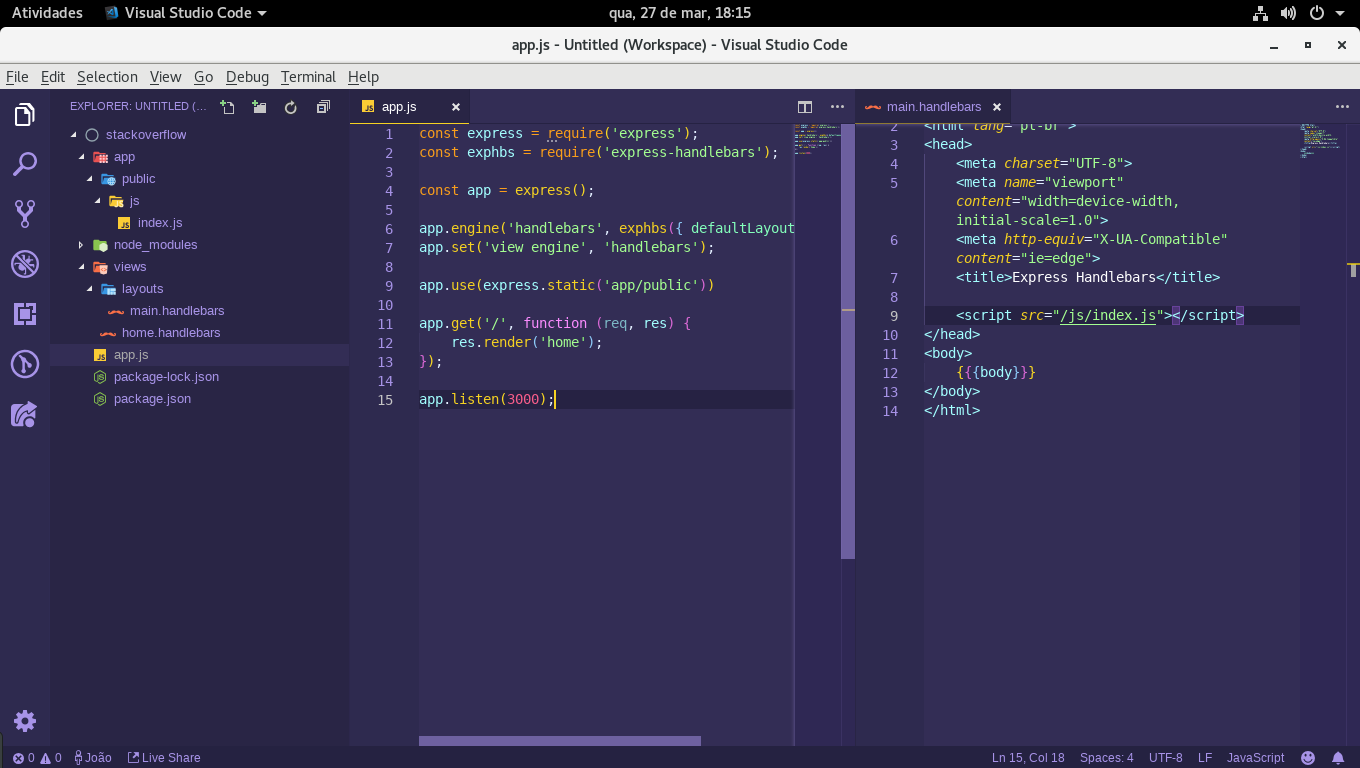Open the GitLens view in activity bar
This screenshot has height=768, width=1360.
point(25,364)
